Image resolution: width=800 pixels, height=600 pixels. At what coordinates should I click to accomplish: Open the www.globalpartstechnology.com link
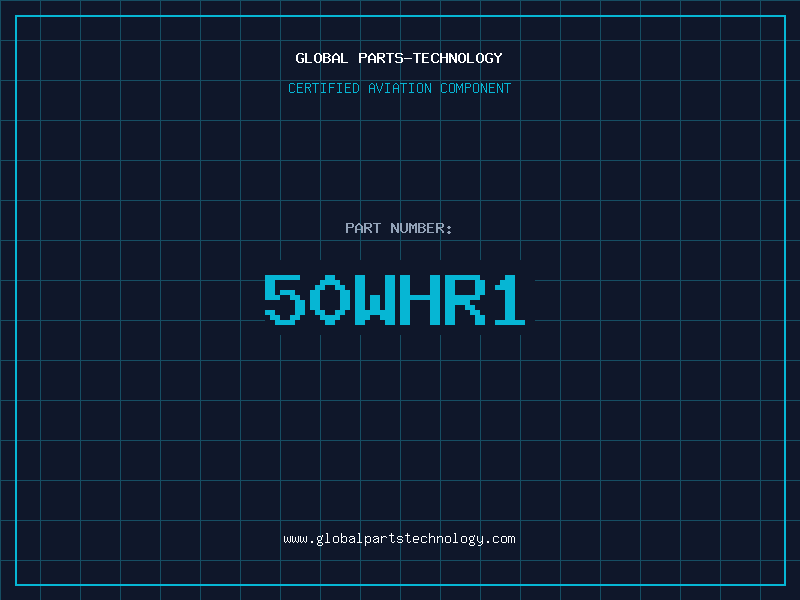tap(399, 539)
